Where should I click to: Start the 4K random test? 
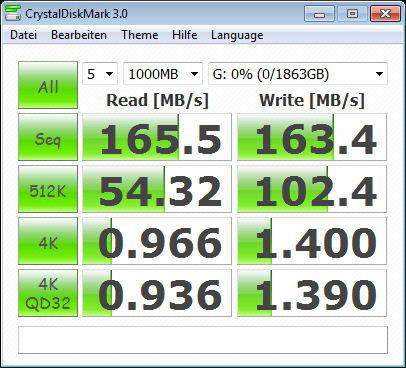(48, 241)
